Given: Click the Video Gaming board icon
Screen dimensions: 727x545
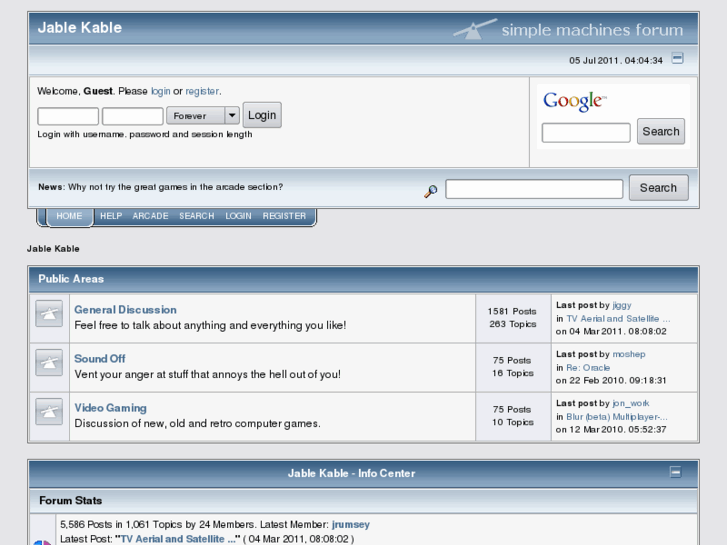Looking at the screenshot, I should [x=49, y=412].
